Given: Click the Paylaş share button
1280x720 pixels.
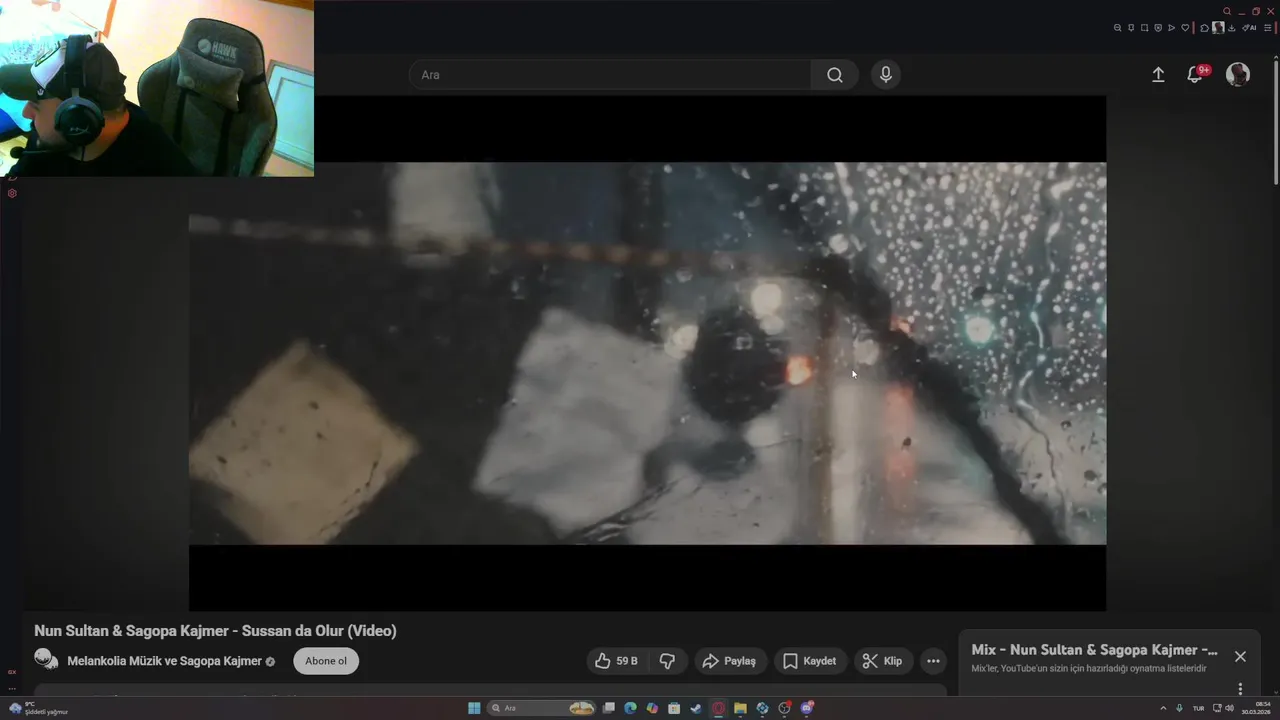Looking at the screenshot, I should point(730,661).
